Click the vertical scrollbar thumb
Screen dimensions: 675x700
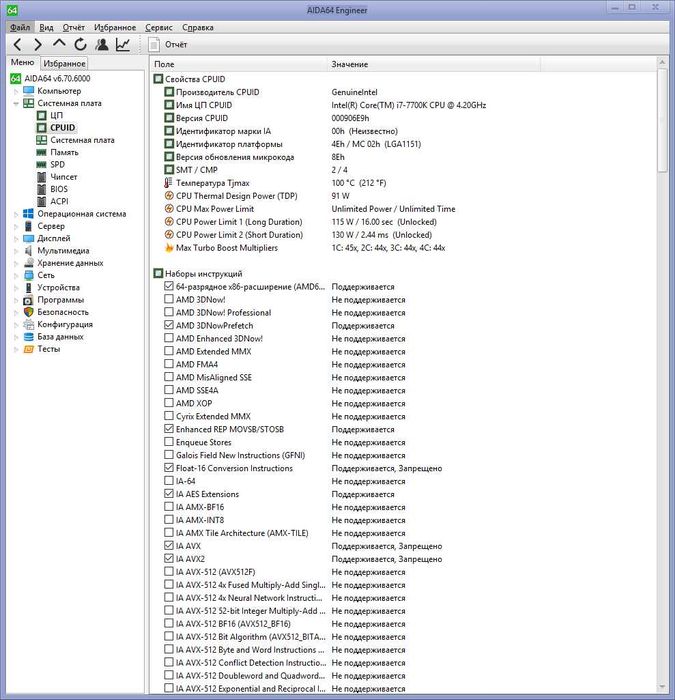[x=662, y=121]
